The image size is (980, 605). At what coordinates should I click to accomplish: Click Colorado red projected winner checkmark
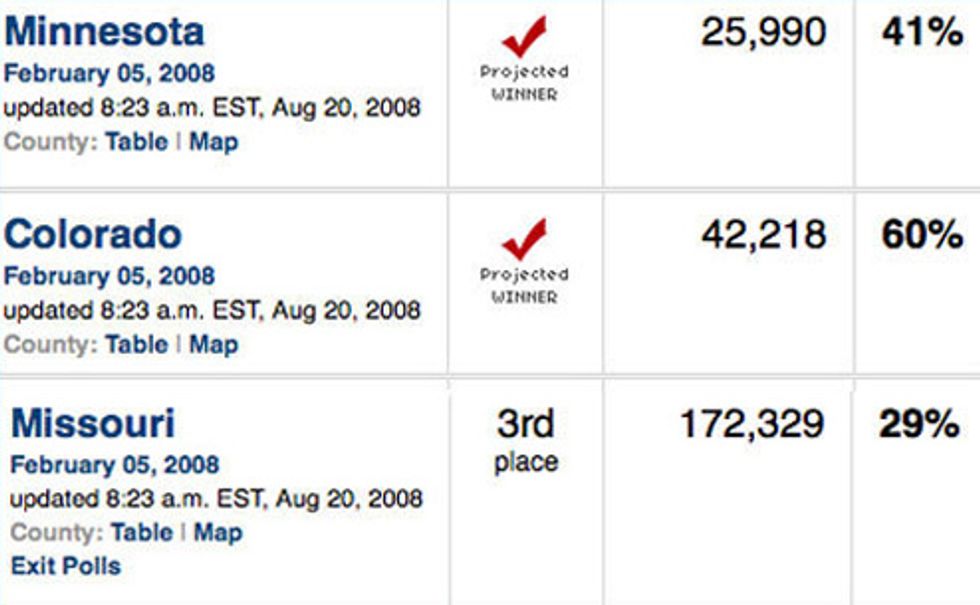(x=524, y=239)
